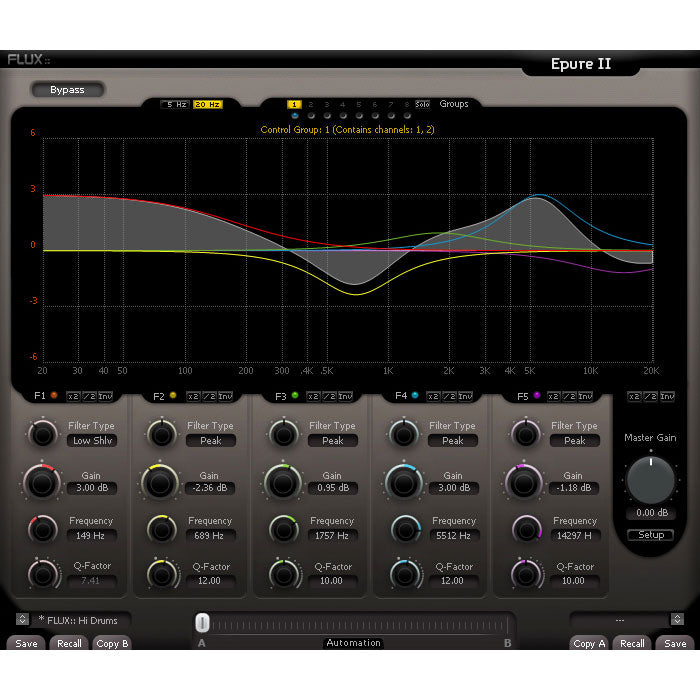Open F3 Filter Type Peak dropdown
The height and width of the screenshot is (700, 700).
[x=333, y=441]
